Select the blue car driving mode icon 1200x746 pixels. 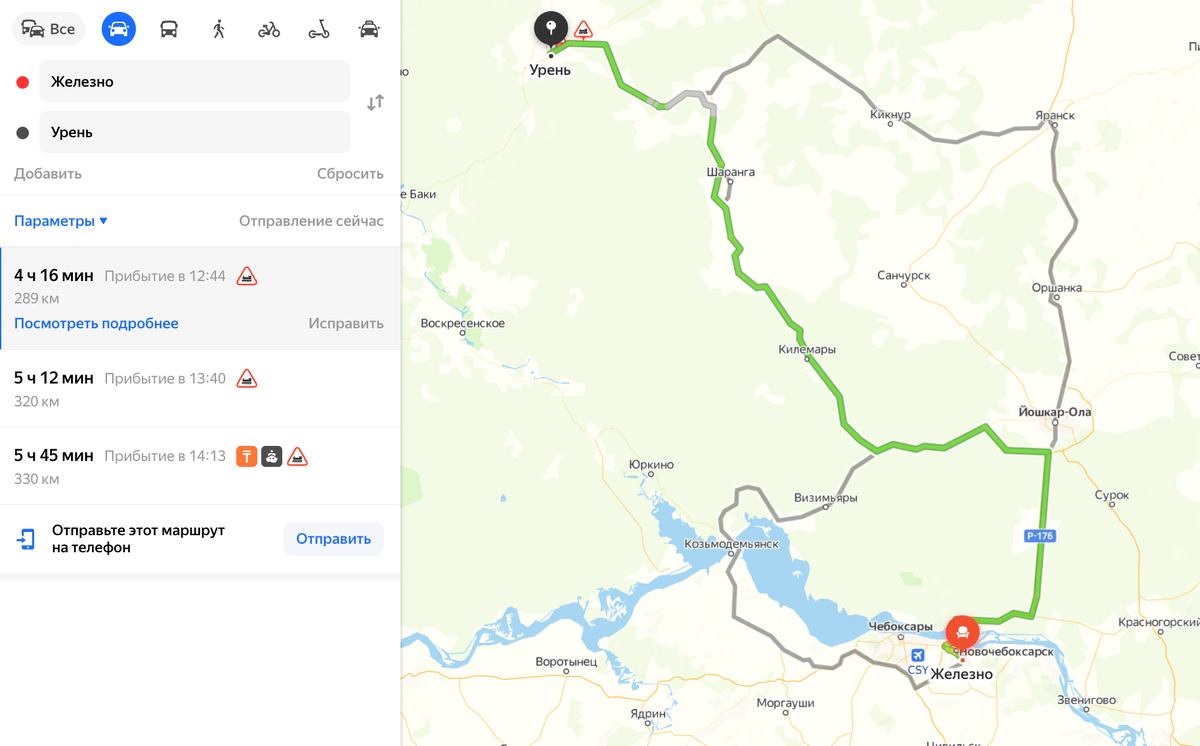tap(119, 29)
